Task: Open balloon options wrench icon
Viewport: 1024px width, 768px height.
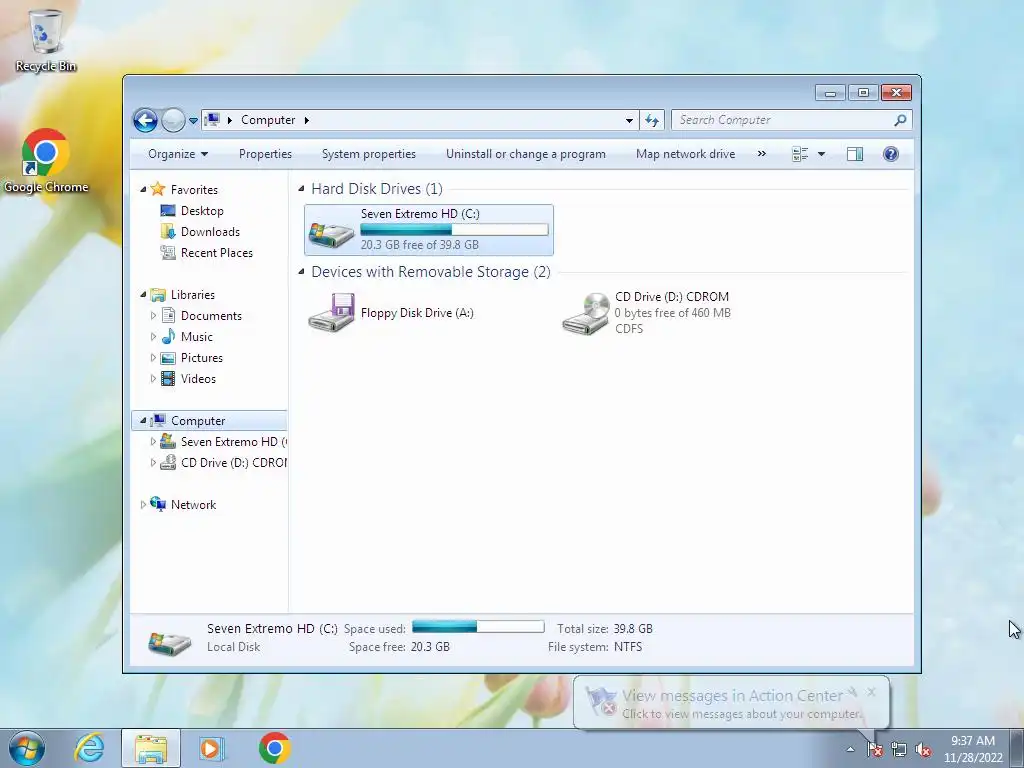Action: click(852, 692)
